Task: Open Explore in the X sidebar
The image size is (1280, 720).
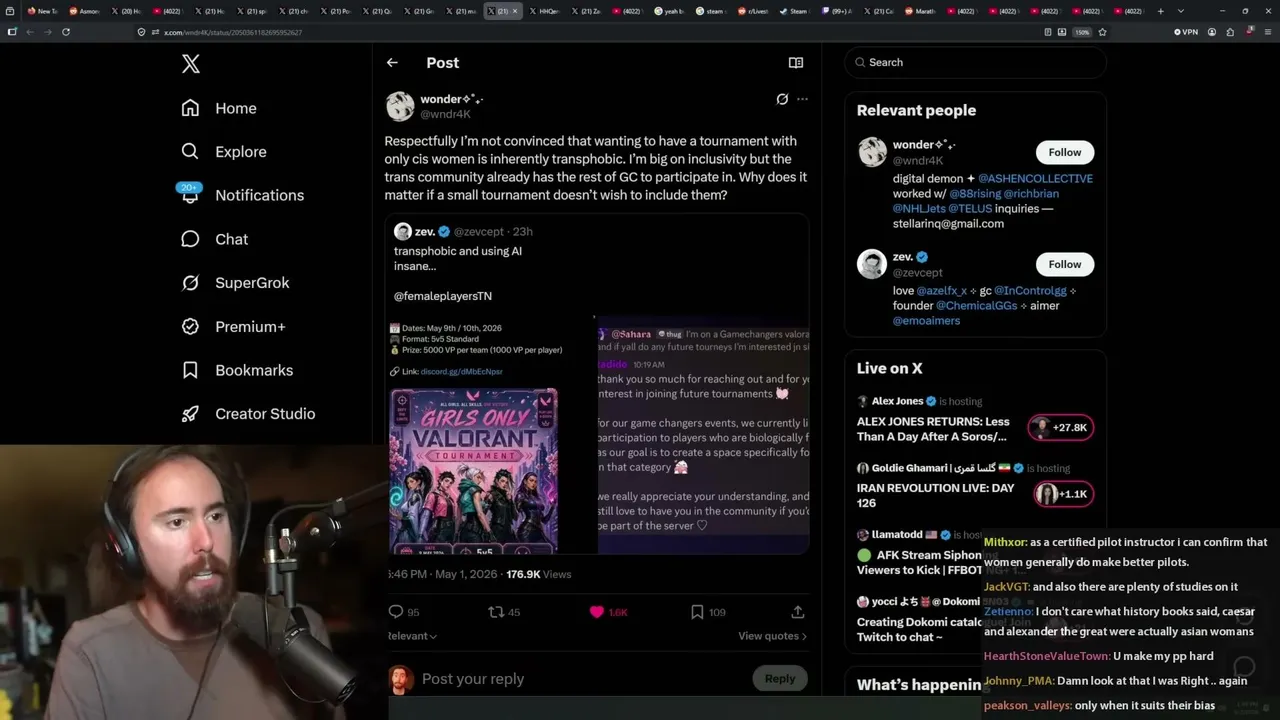Action: (x=224, y=152)
